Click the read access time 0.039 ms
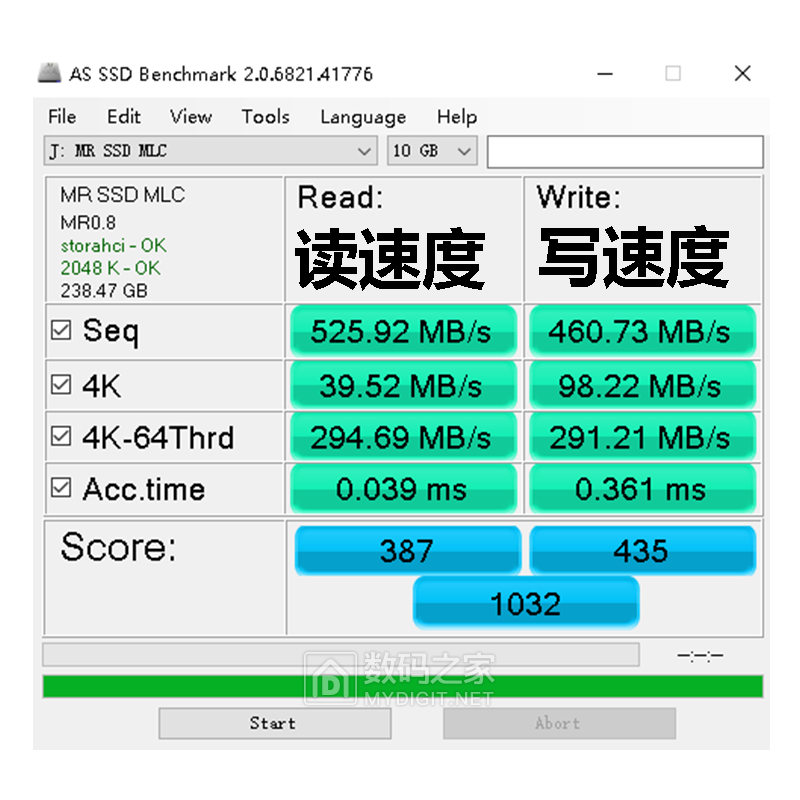Image resolution: width=800 pixels, height=800 pixels. [x=404, y=489]
